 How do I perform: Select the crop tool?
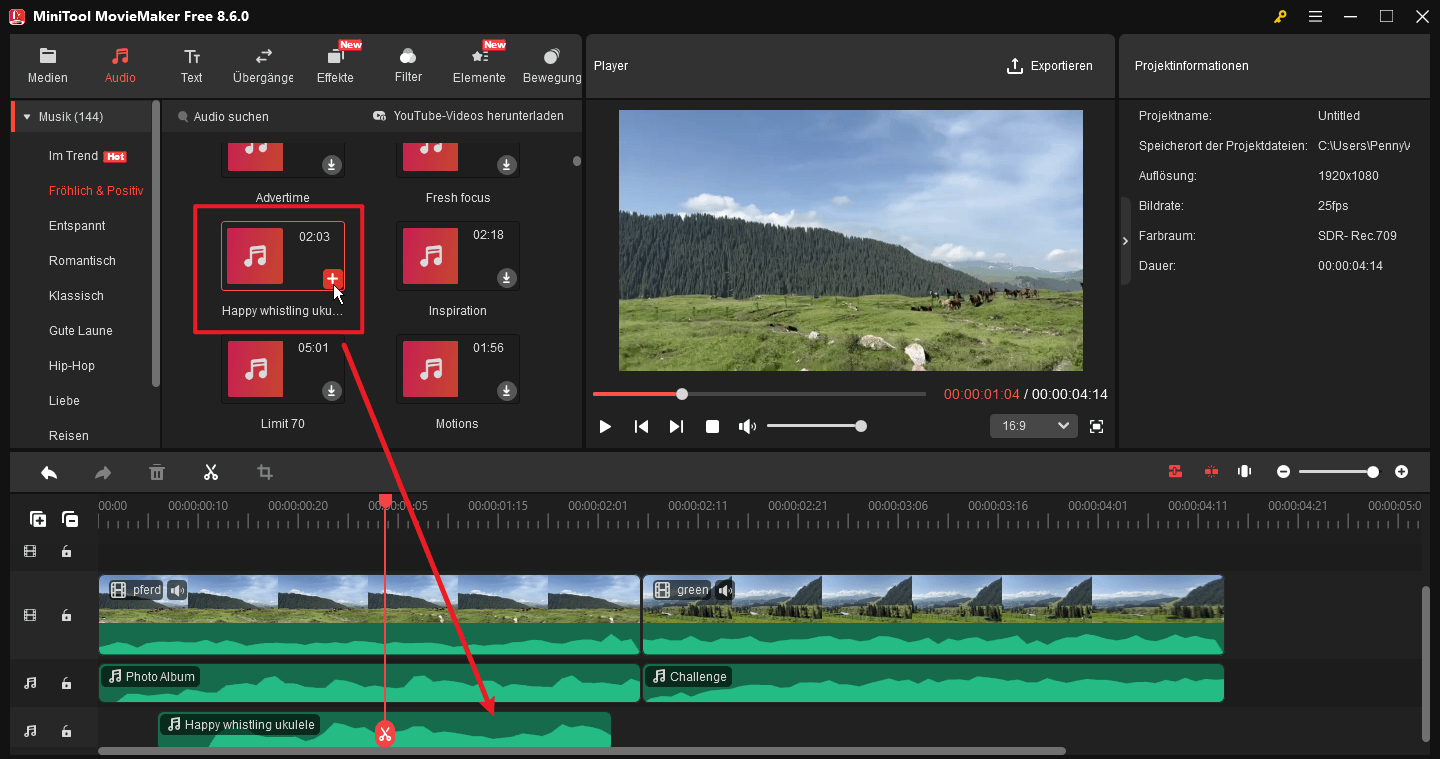pos(264,471)
